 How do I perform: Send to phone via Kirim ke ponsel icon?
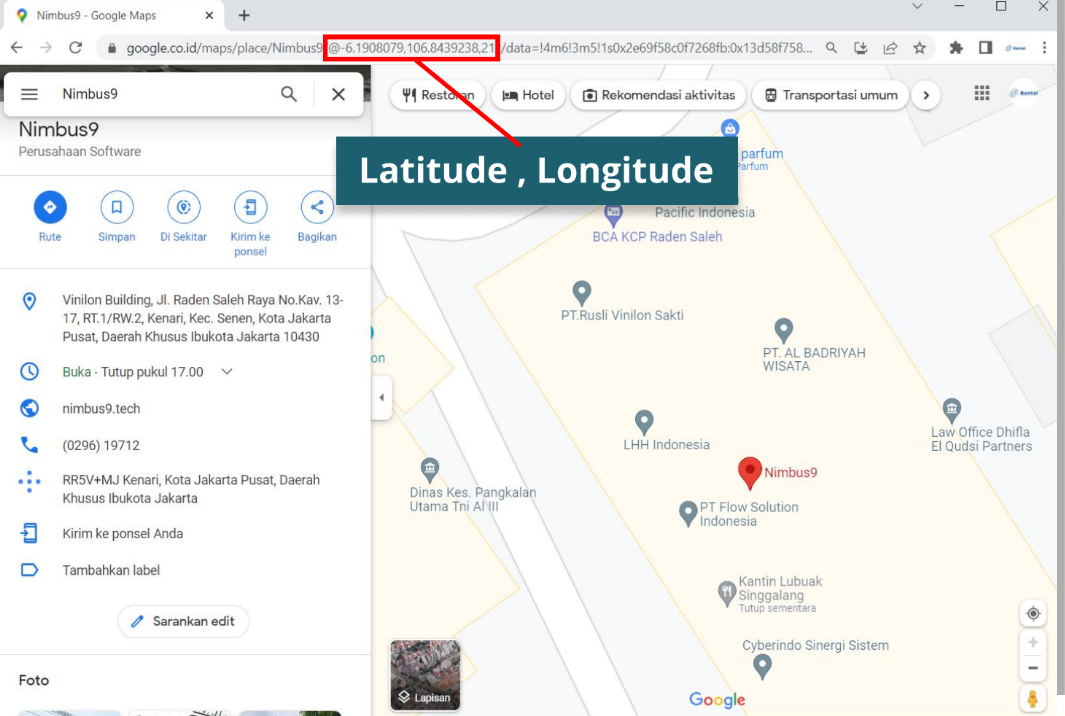(x=250, y=207)
